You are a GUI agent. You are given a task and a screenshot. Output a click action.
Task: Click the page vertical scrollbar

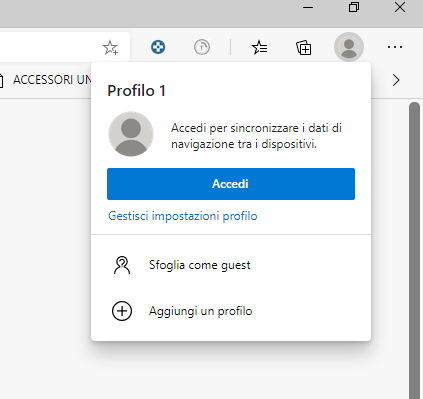tap(414, 250)
